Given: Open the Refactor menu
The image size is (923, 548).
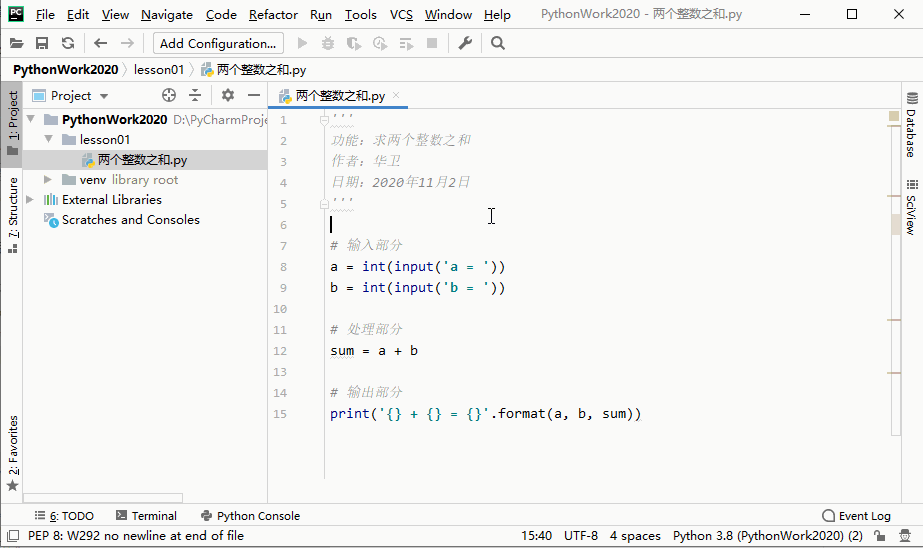Looking at the screenshot, I should (273, 15).
